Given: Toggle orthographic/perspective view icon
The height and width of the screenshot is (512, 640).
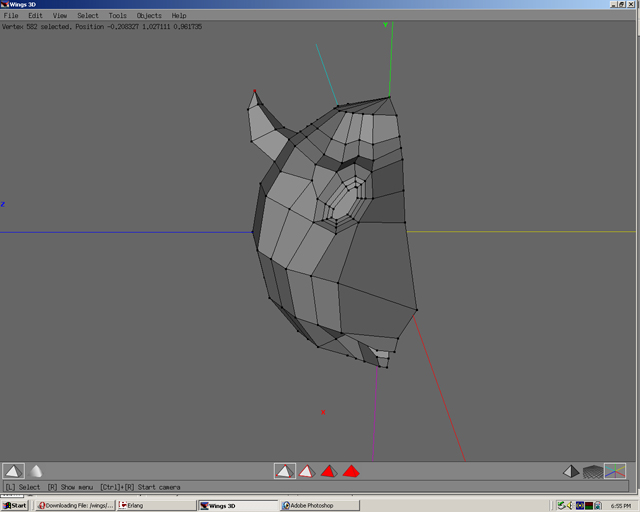Looking at the screenshot, I should [x=571, y=472].
